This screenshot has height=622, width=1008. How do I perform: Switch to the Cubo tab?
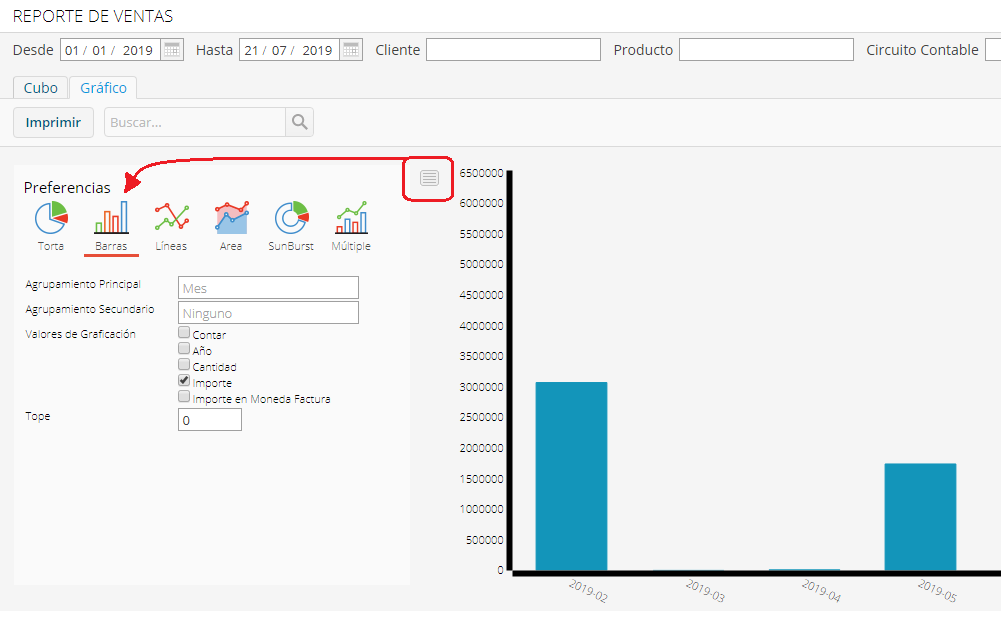40,88
